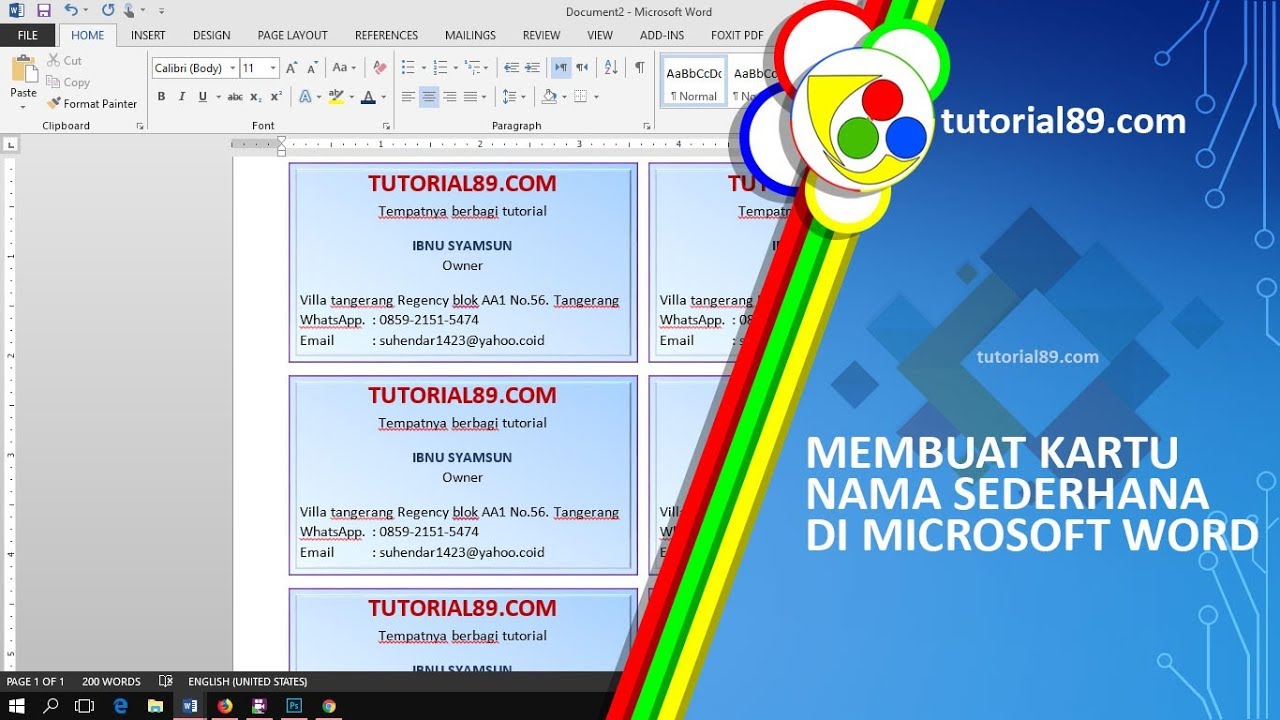Toggle strikethrough formatting
Image resolution: width=1280 pixels, height=720 pixels.
[235, 97]
